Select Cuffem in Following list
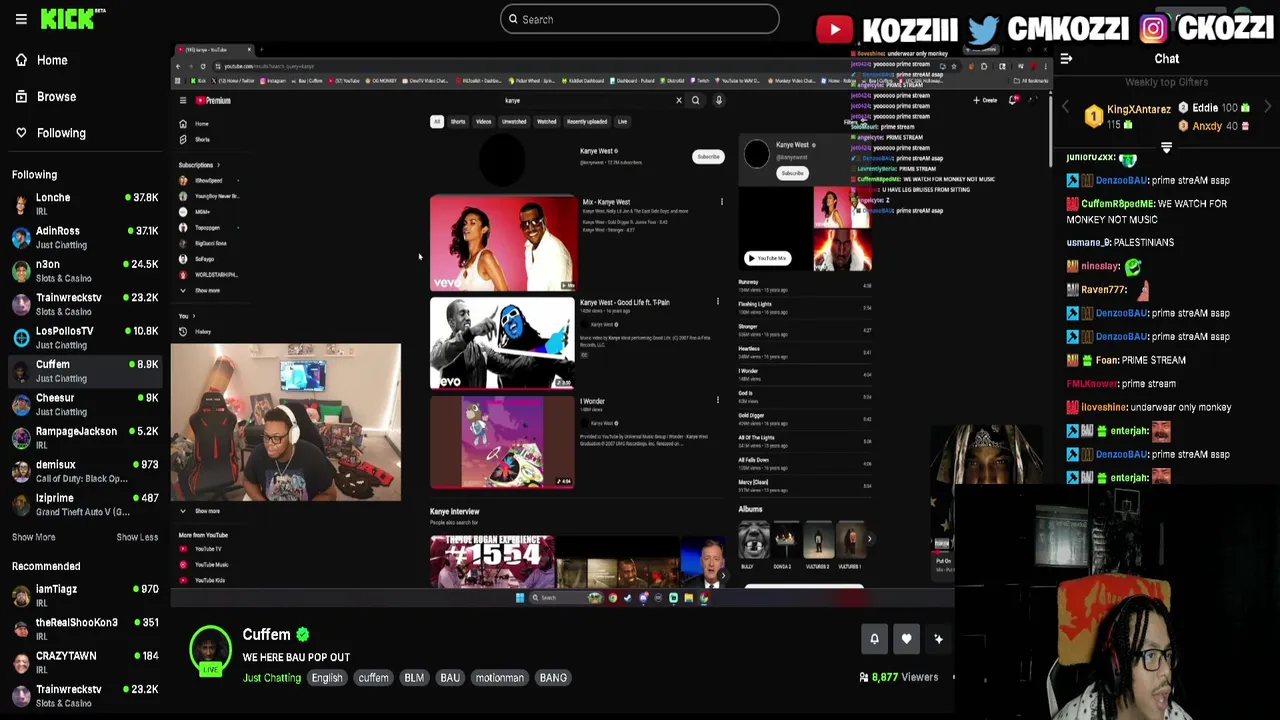This screenshot has height=720, width=1280. [x=85, y=371]
